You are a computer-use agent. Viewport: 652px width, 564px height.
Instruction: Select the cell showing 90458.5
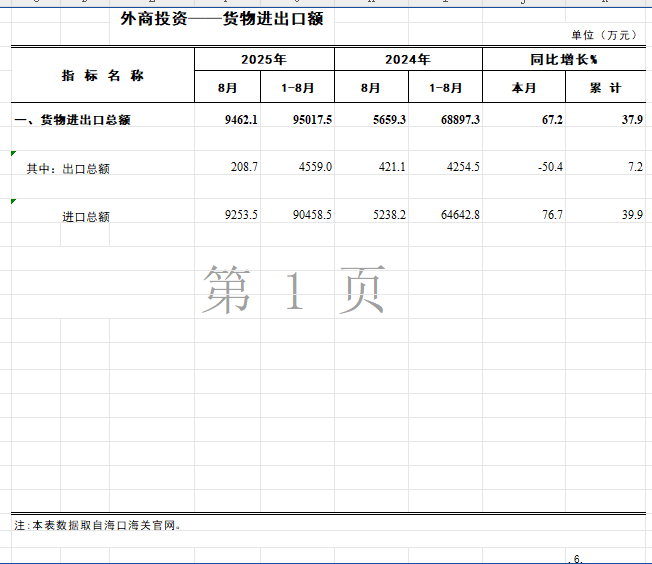point(308,215)
